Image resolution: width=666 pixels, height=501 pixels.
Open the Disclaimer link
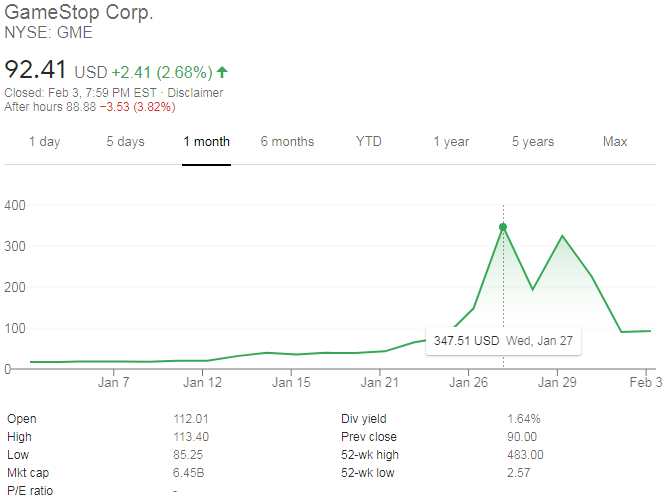coord(196,93)
